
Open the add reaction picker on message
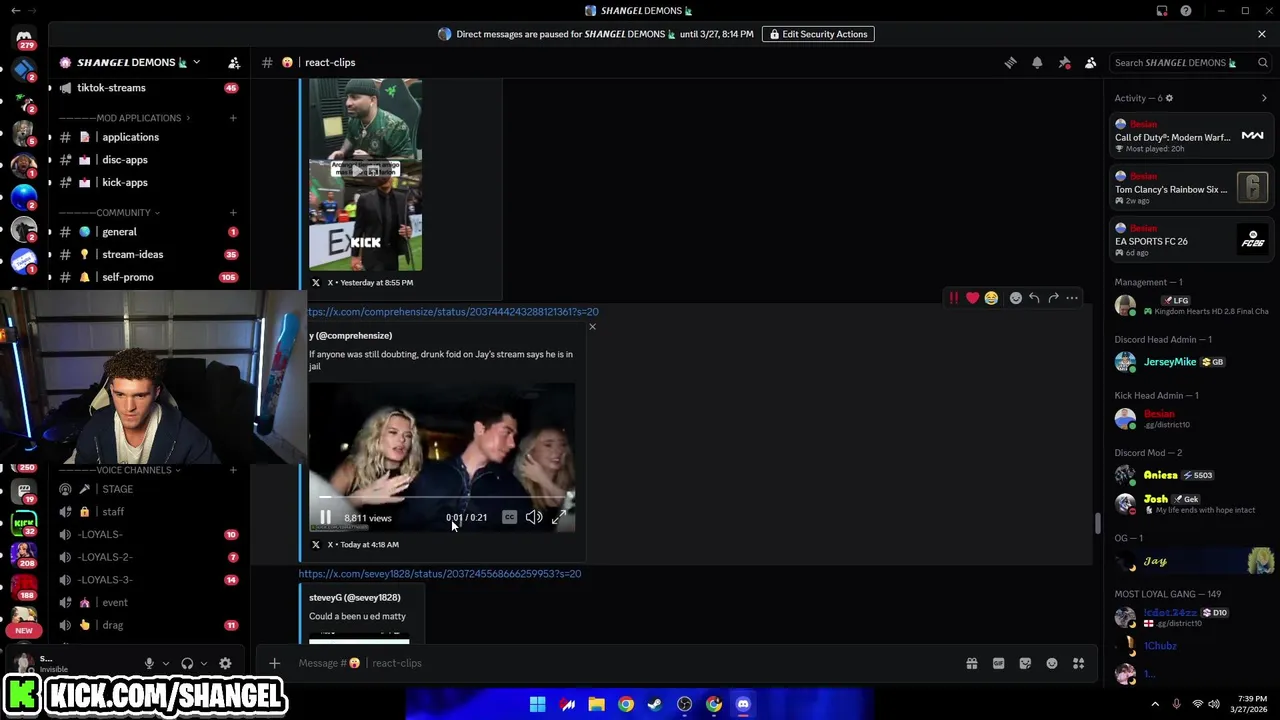coord(1016,298)
